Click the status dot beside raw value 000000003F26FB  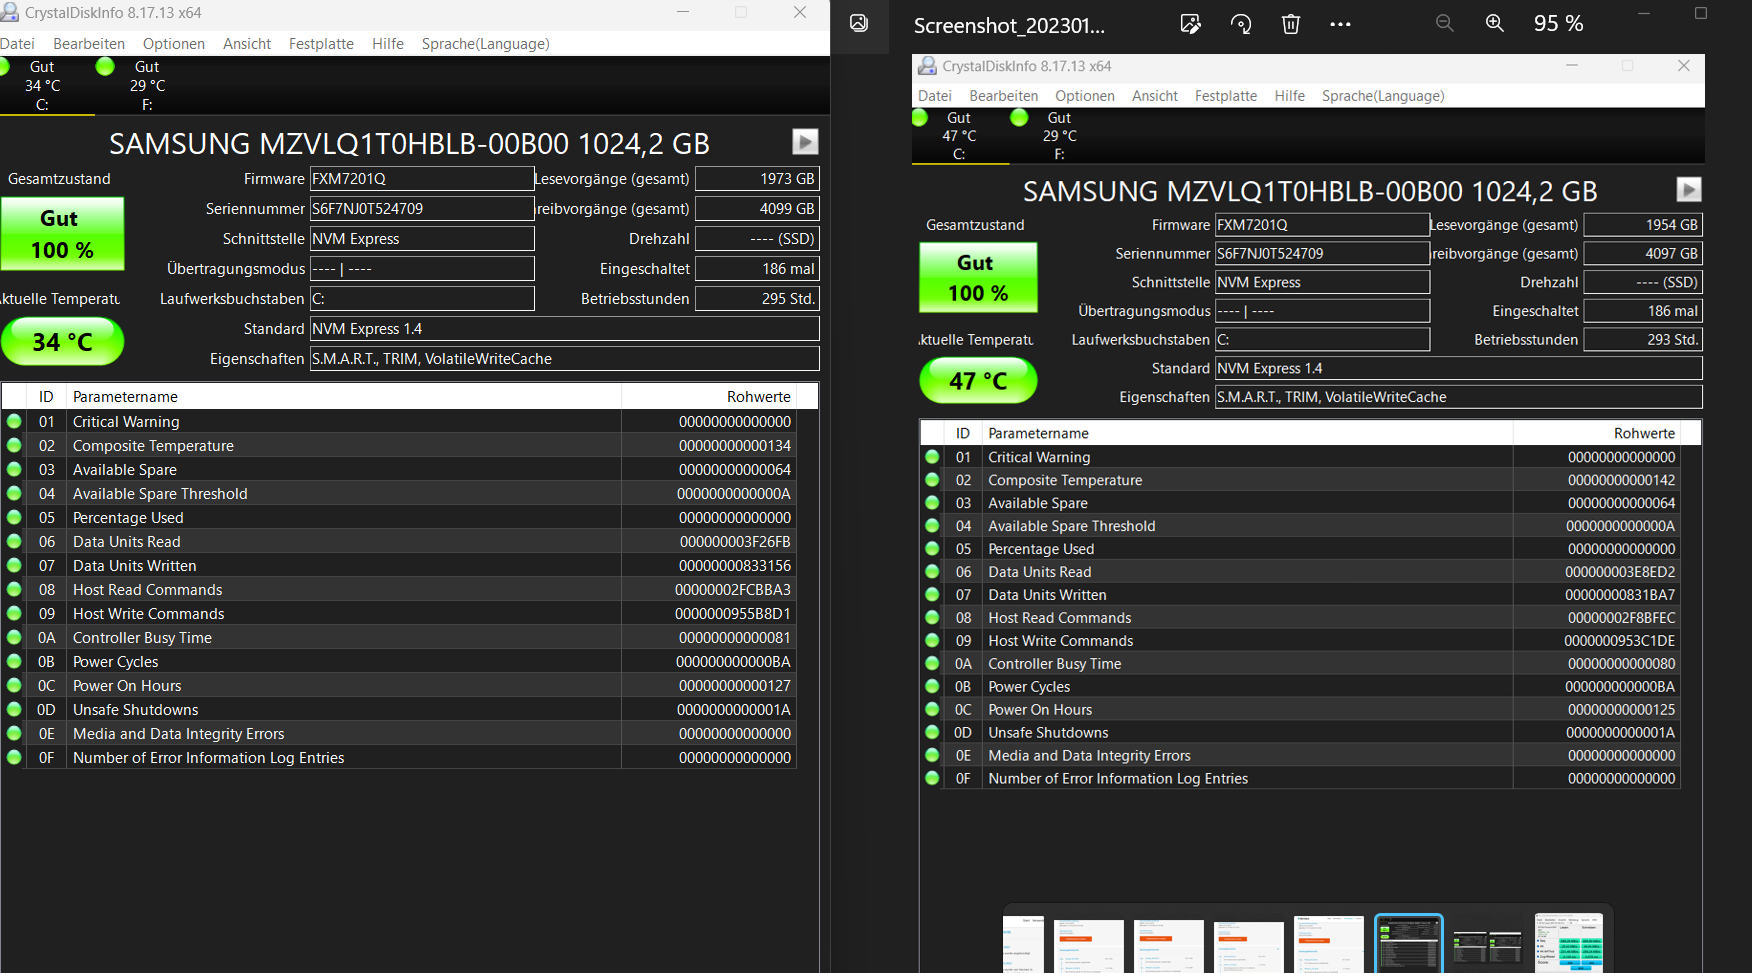point(14,541)
